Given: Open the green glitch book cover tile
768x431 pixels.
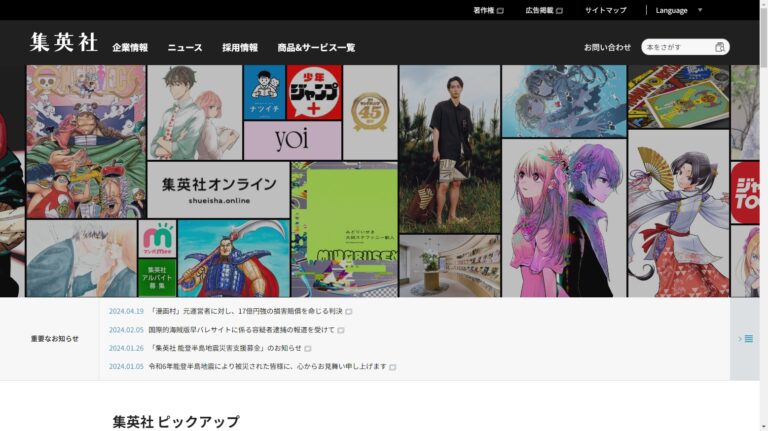Looking at the screenshot, I should pos(344,229).
